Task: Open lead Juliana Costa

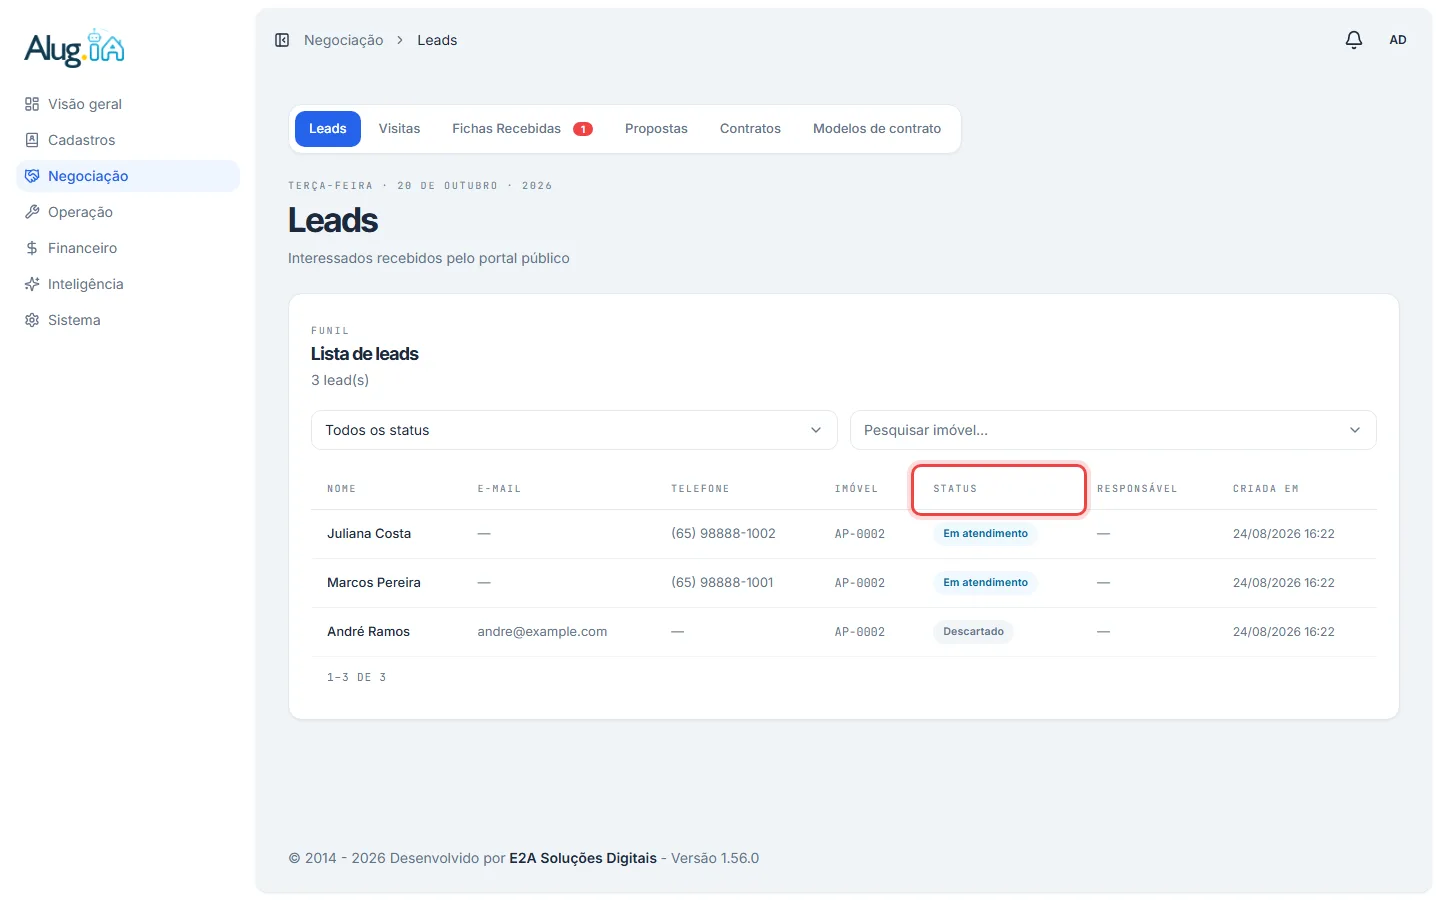Action: (x=369, y=534)
